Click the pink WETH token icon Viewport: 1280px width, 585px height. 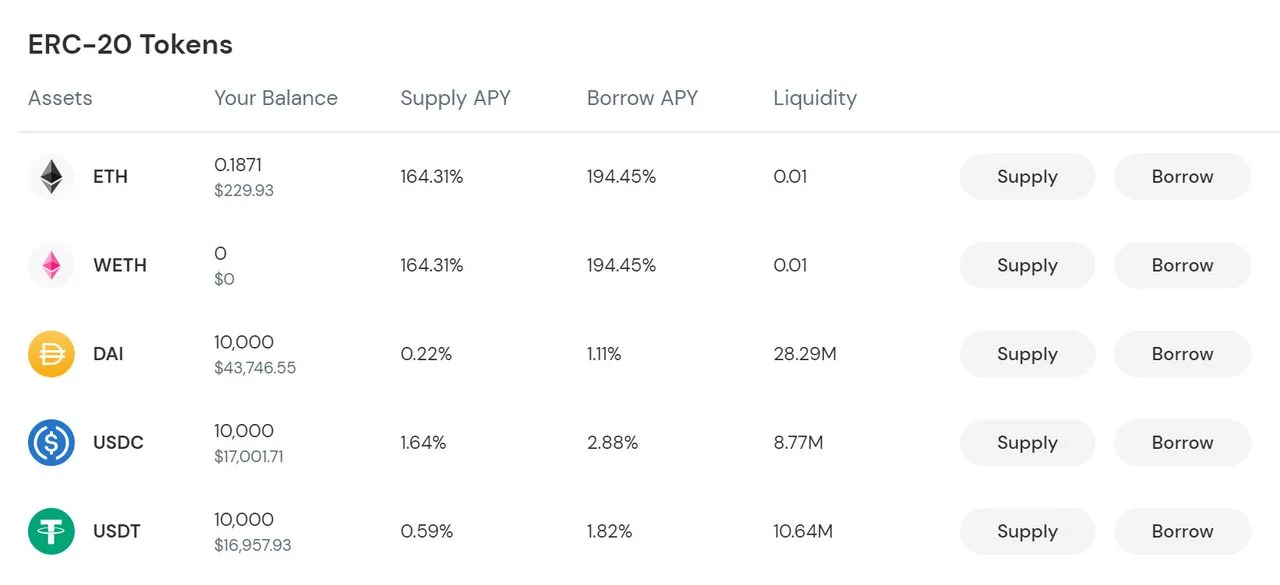click(51, 265)
